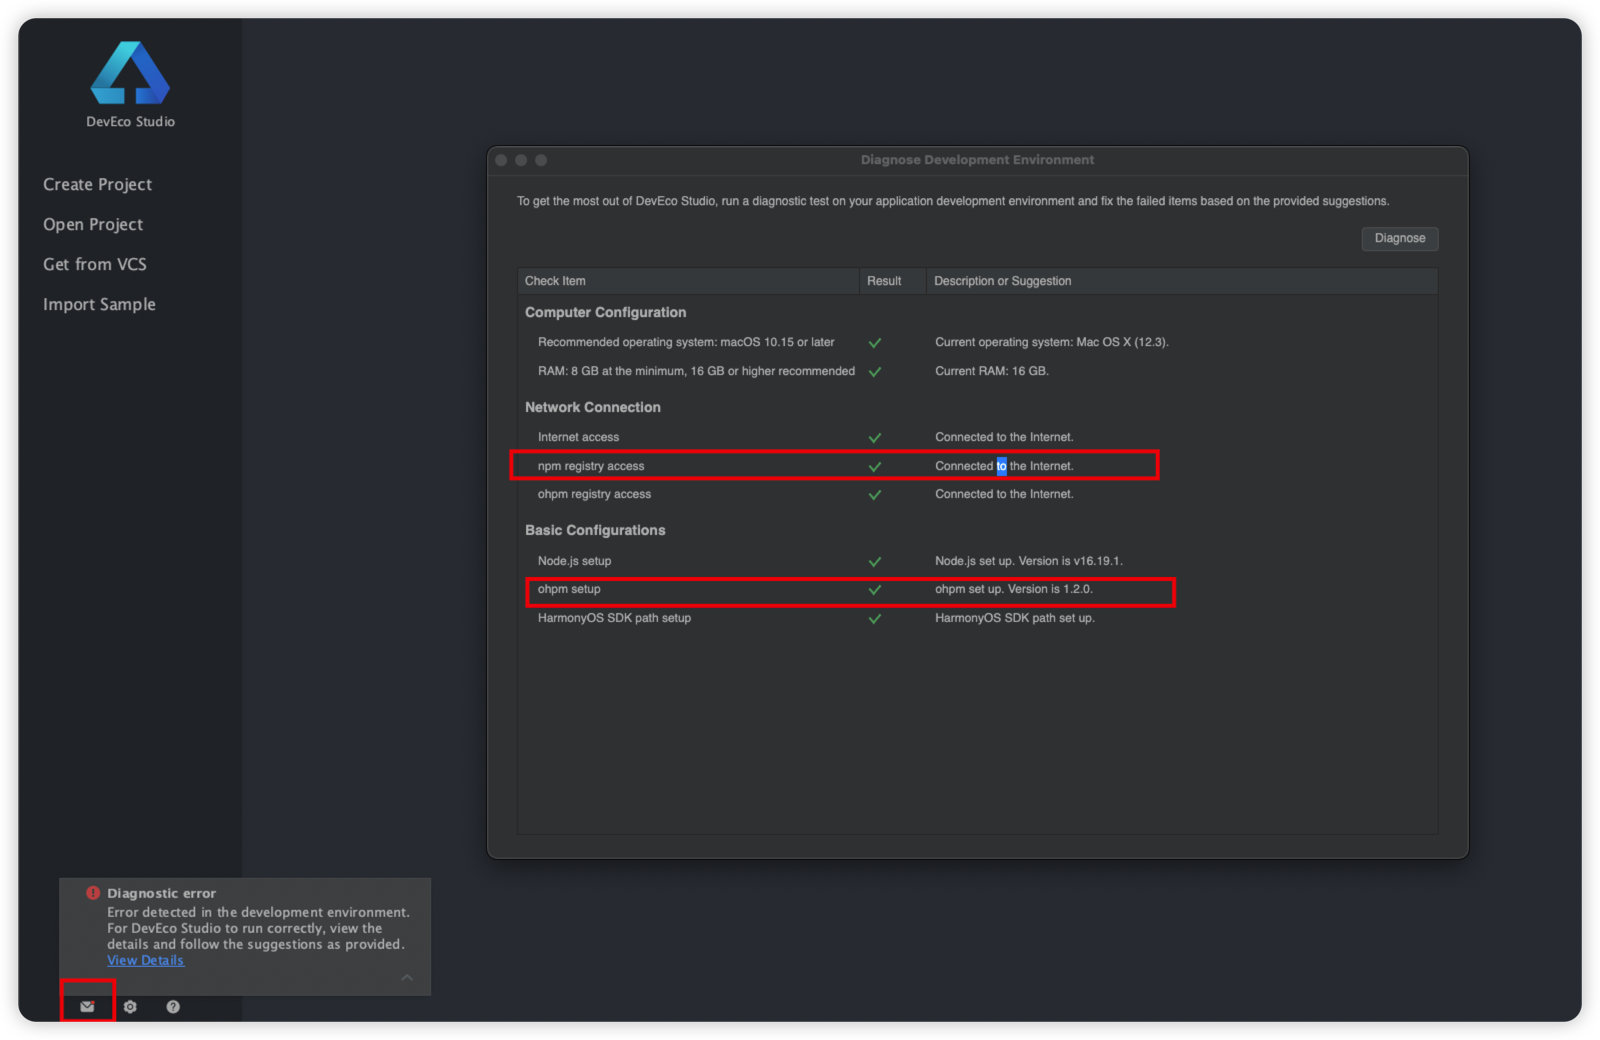1600x1040 pixels.
Task: Click the Result column header
Action: pyautogui.click(x=893, y=281)
